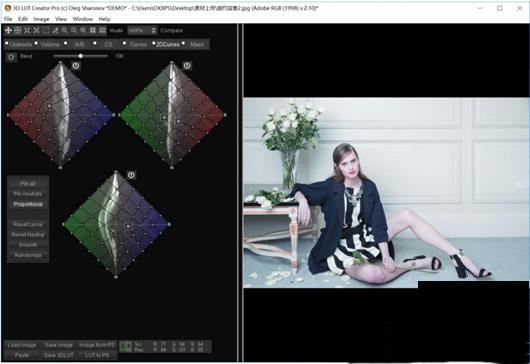Click the LUT to PS button
530x364 pixels.
pos(97,355)
